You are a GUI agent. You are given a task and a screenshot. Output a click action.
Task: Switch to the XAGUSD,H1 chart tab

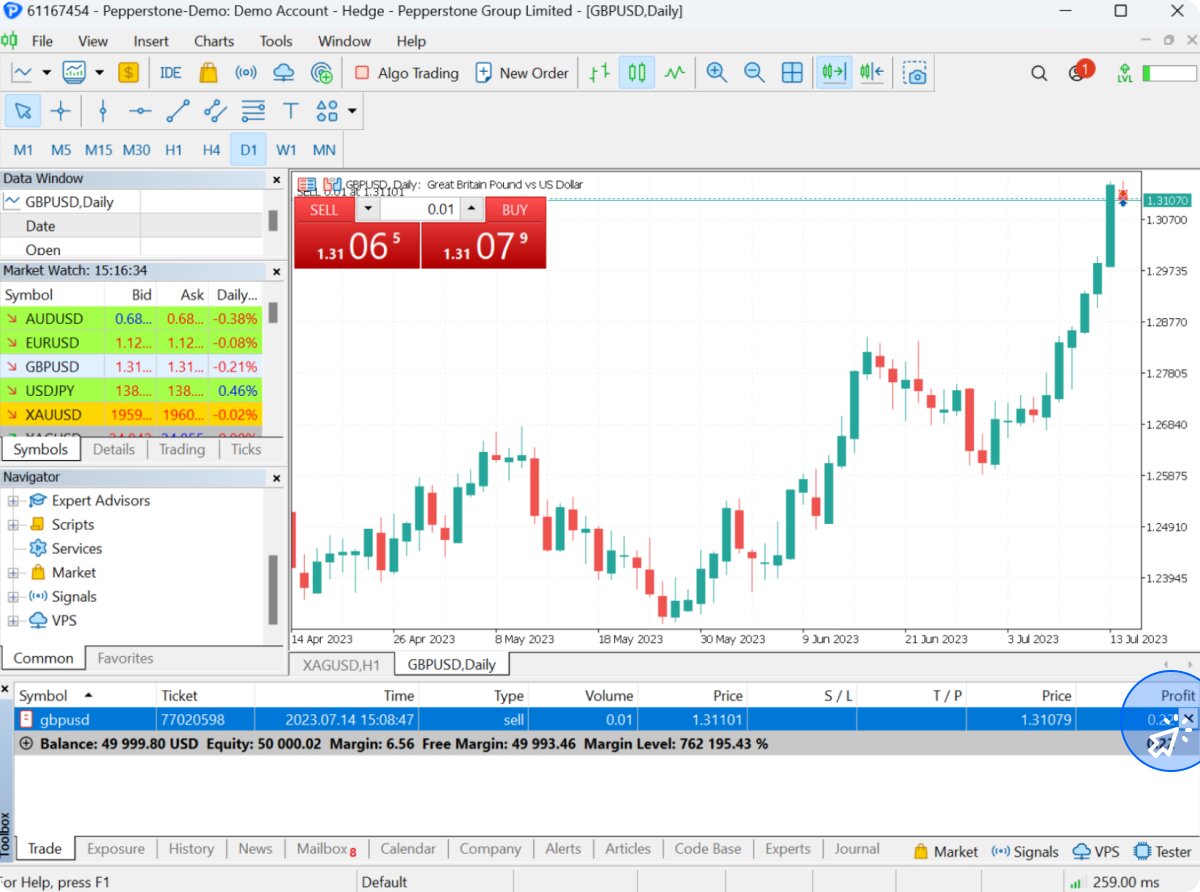pyautogui.click(x=343, y=664)
